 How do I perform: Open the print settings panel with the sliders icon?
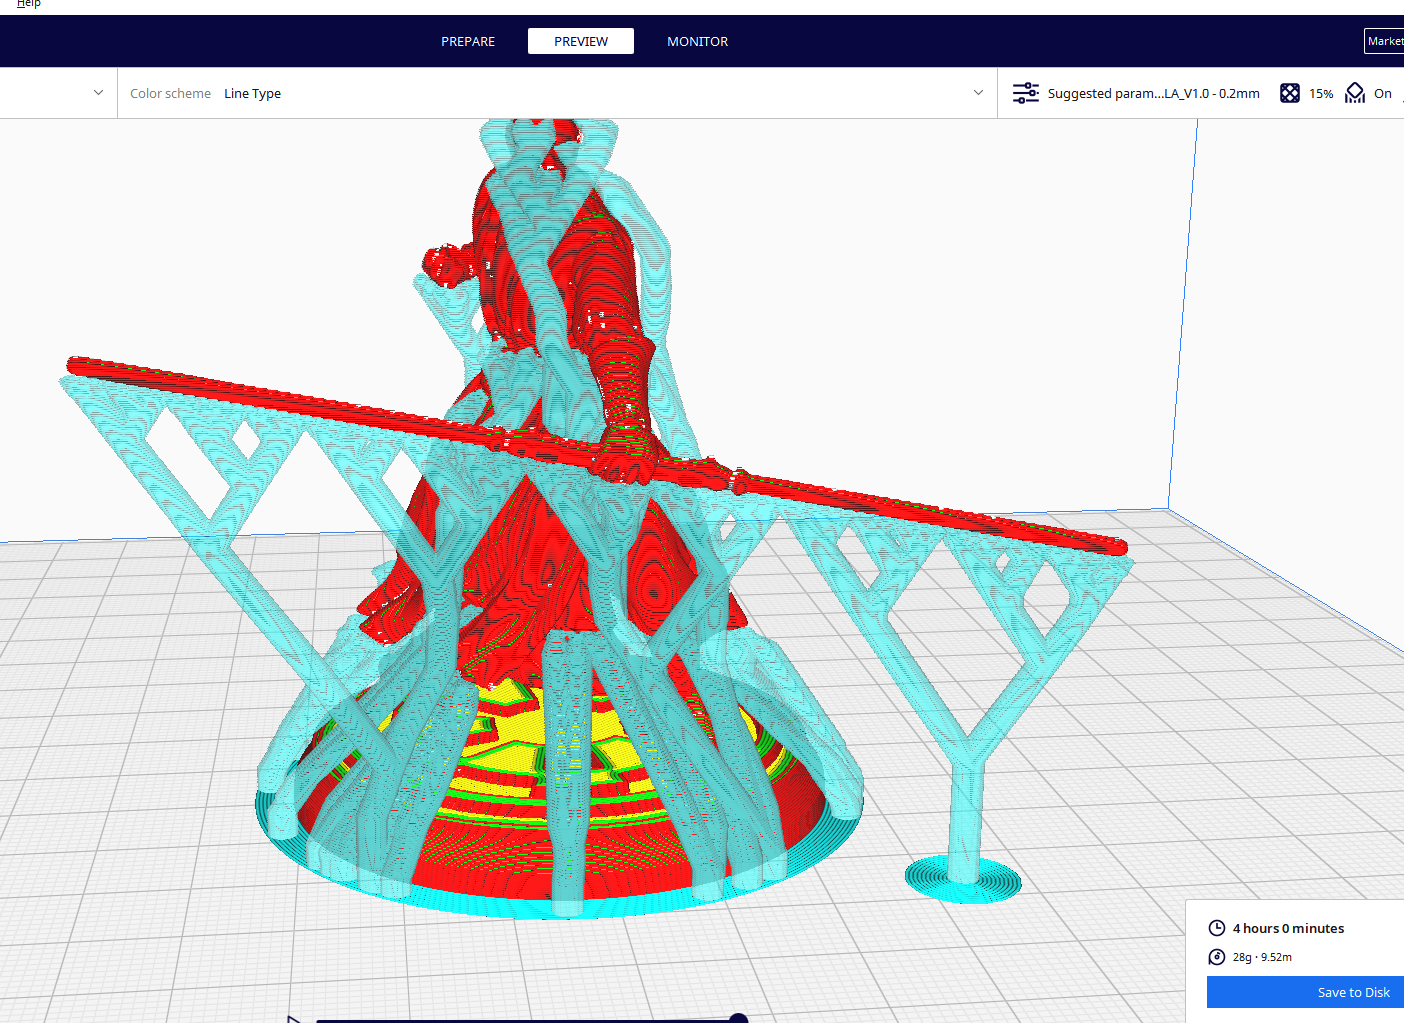pyautogui.click(x=1025, y=92)
